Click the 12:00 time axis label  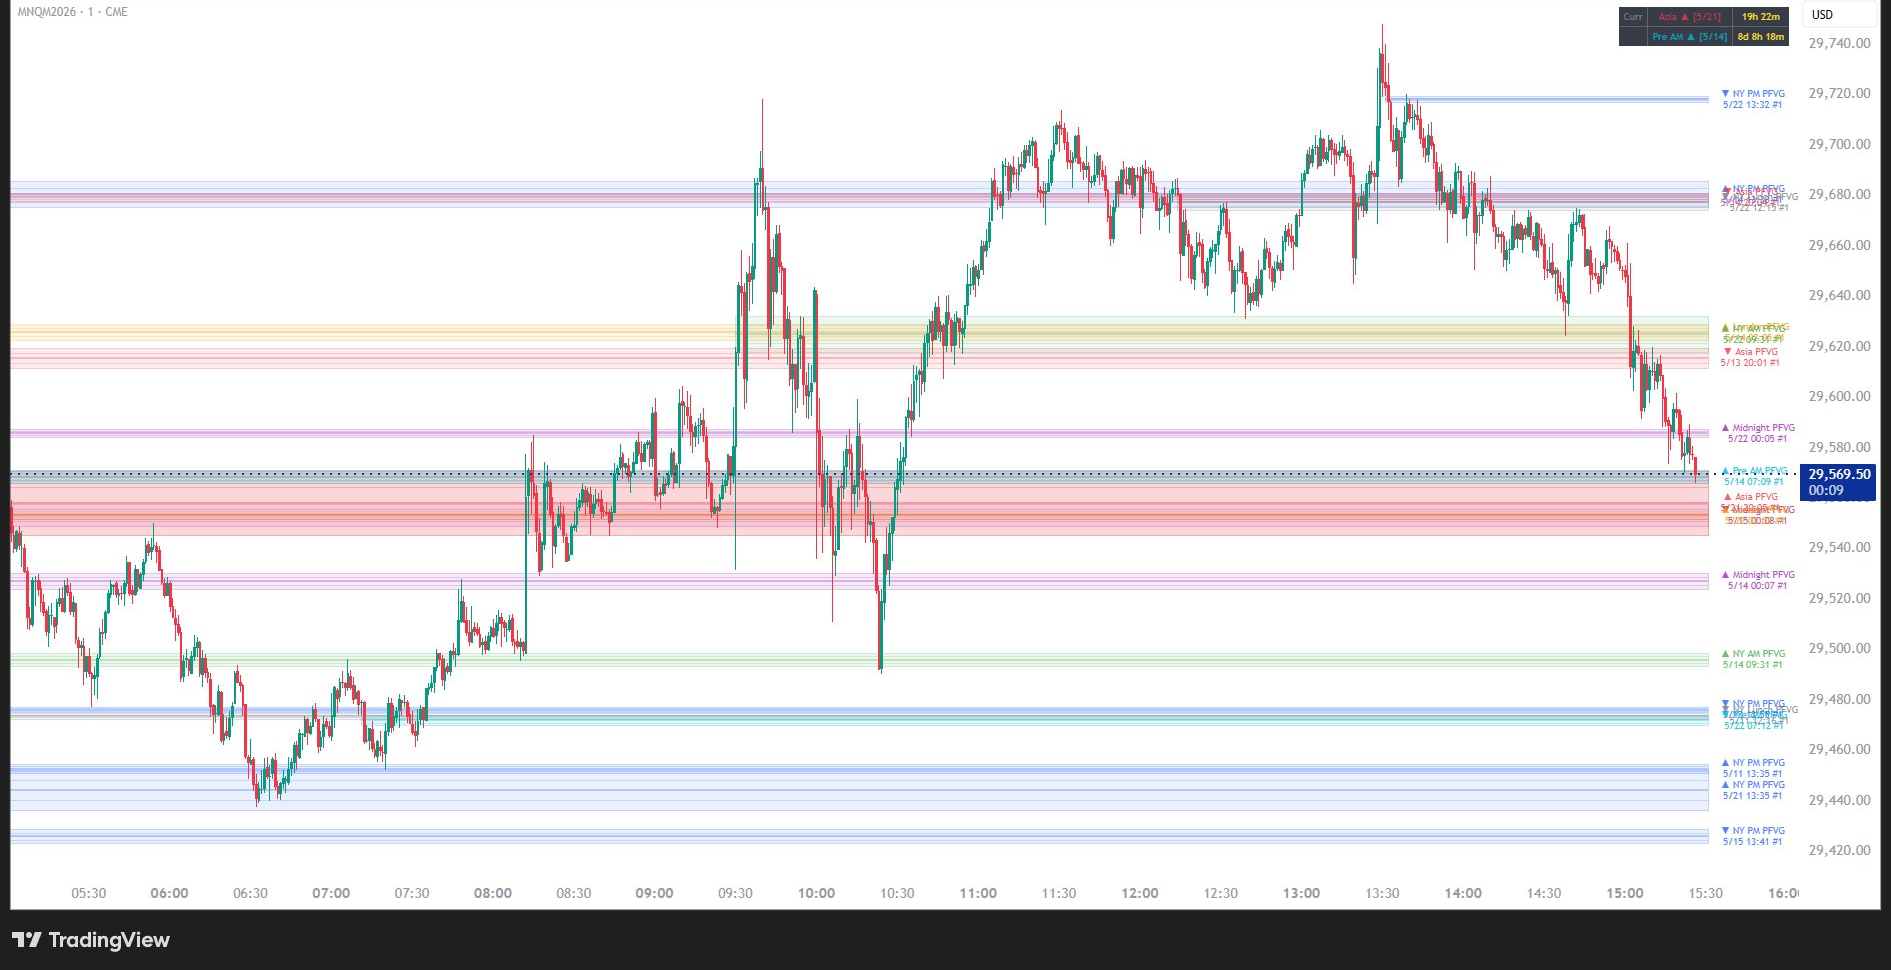pyautogui.click(x=1140, y=893)
